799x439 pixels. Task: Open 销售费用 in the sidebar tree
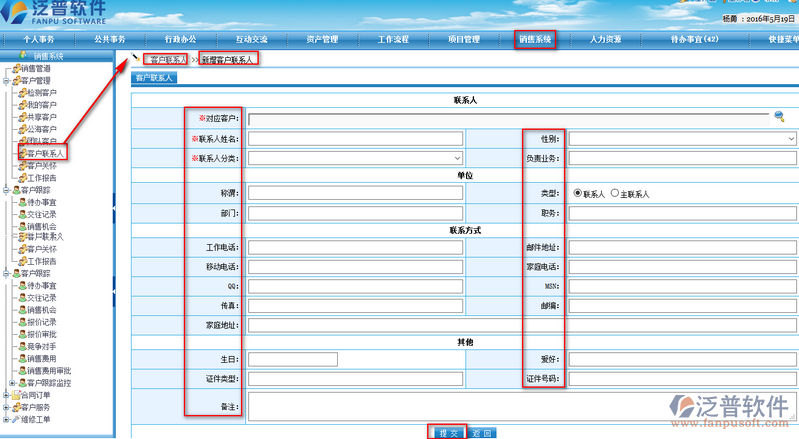[x=42, y=359]
